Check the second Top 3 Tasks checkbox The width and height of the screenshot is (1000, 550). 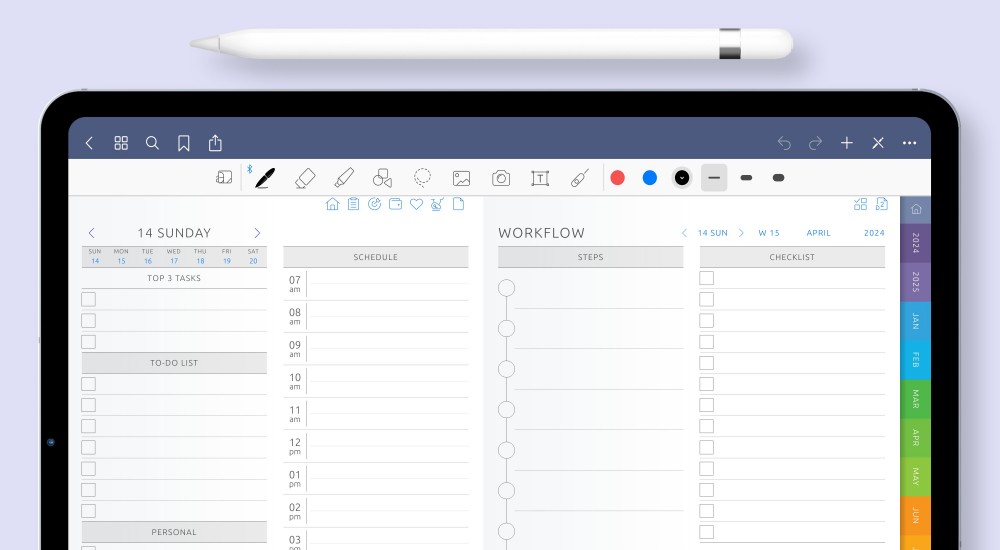coord(89,320)
